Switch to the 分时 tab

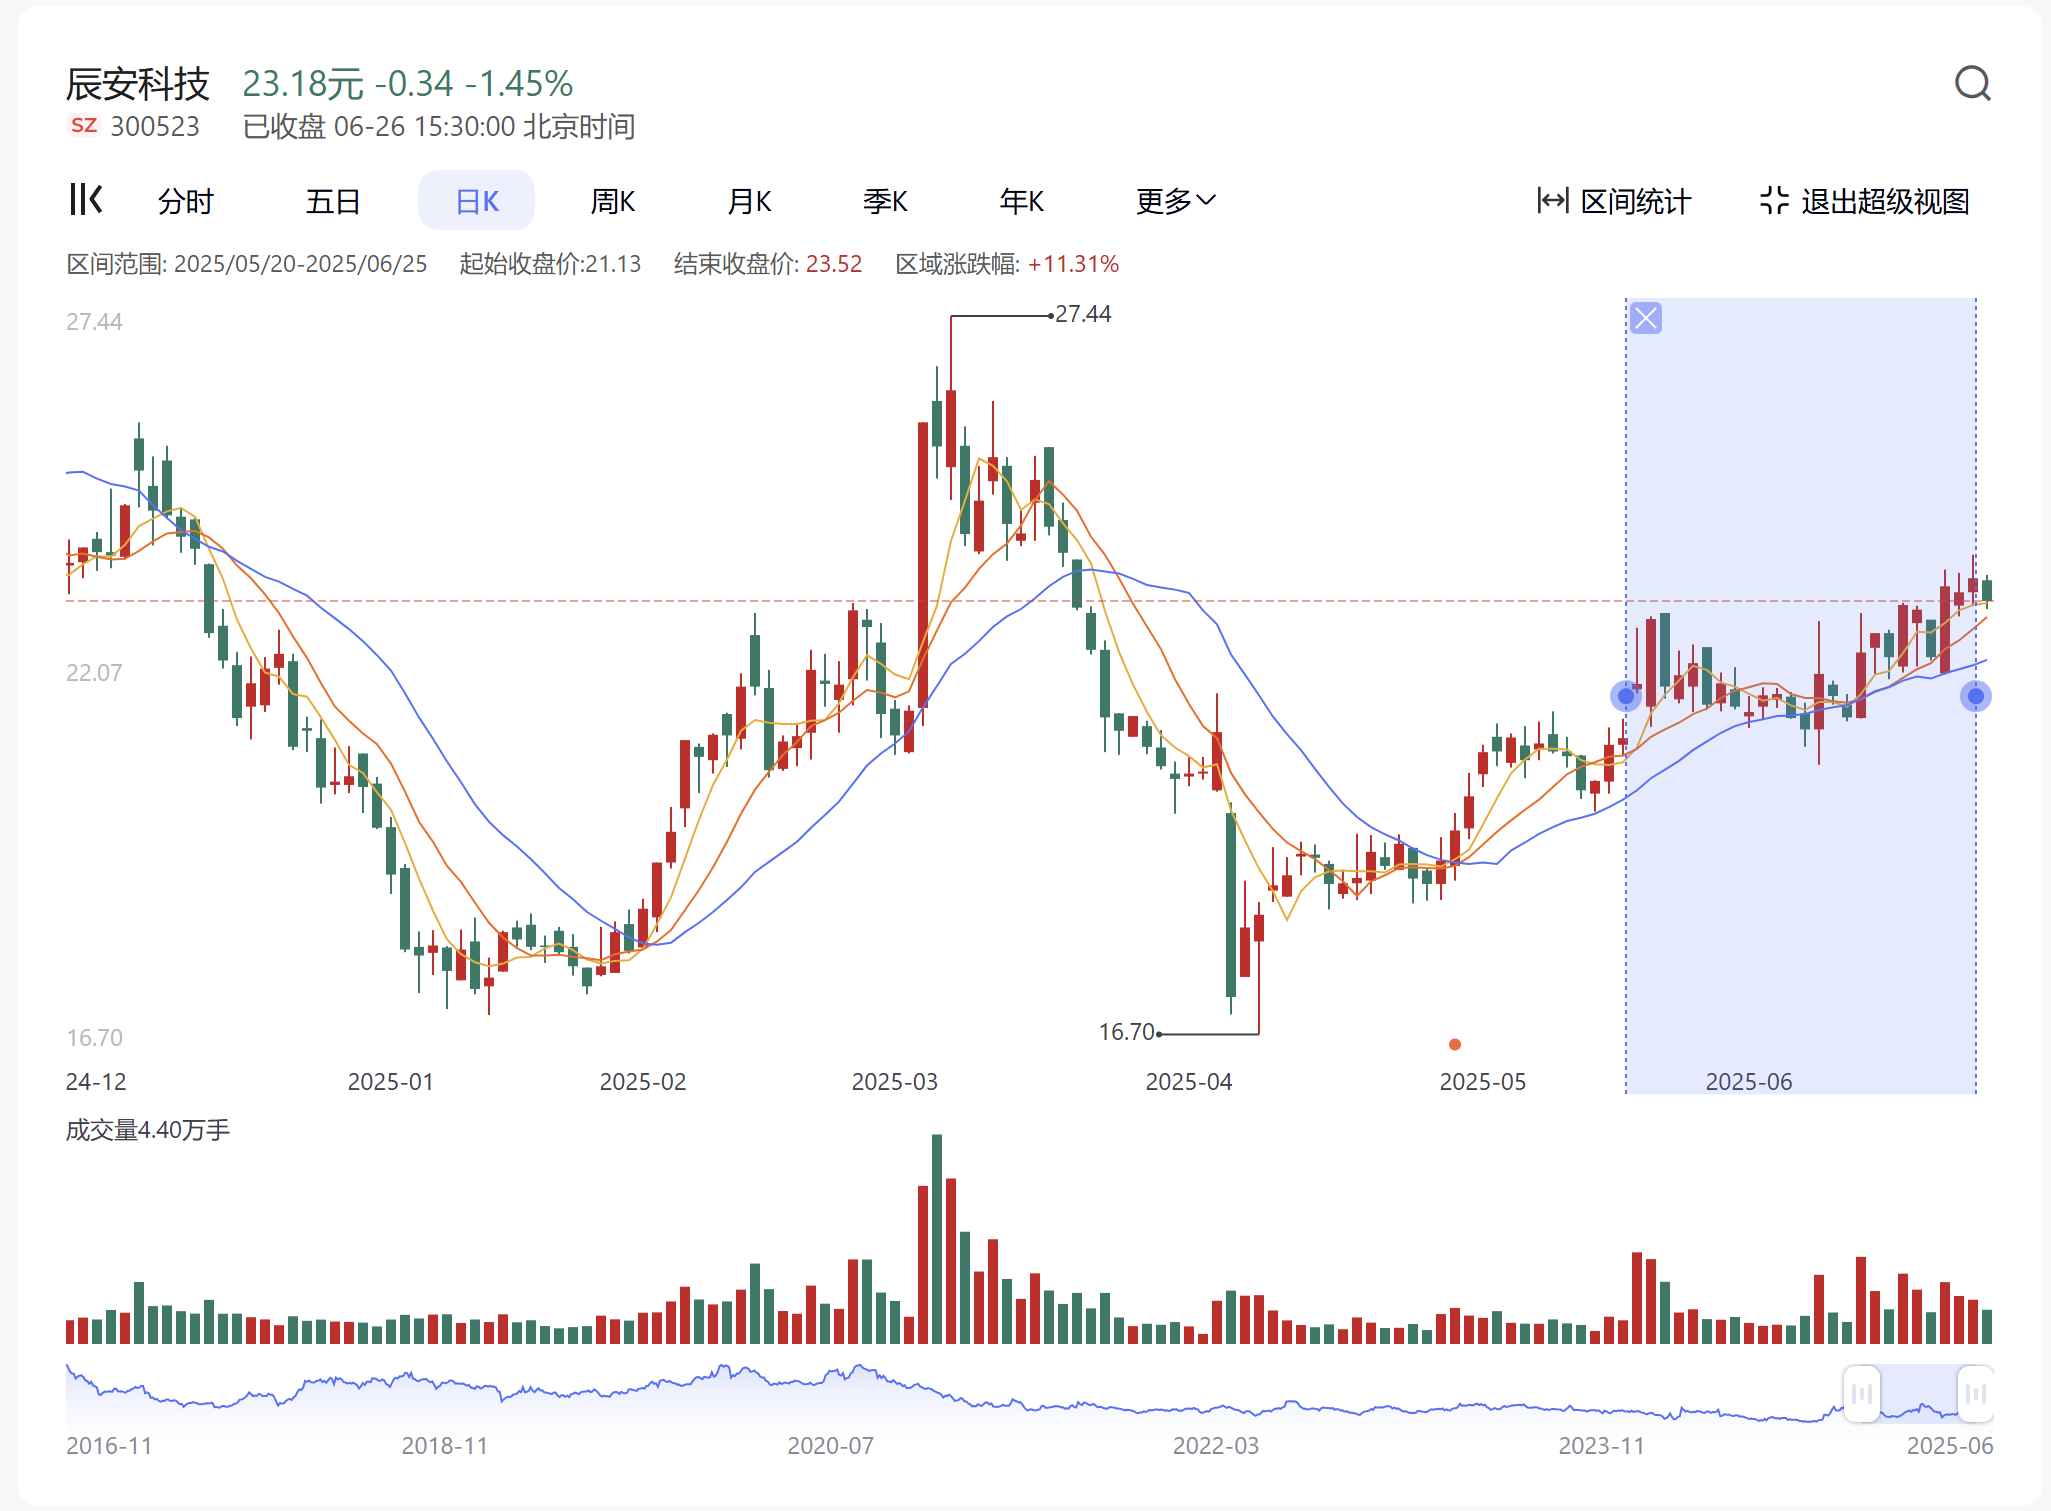tap(185, 200)
